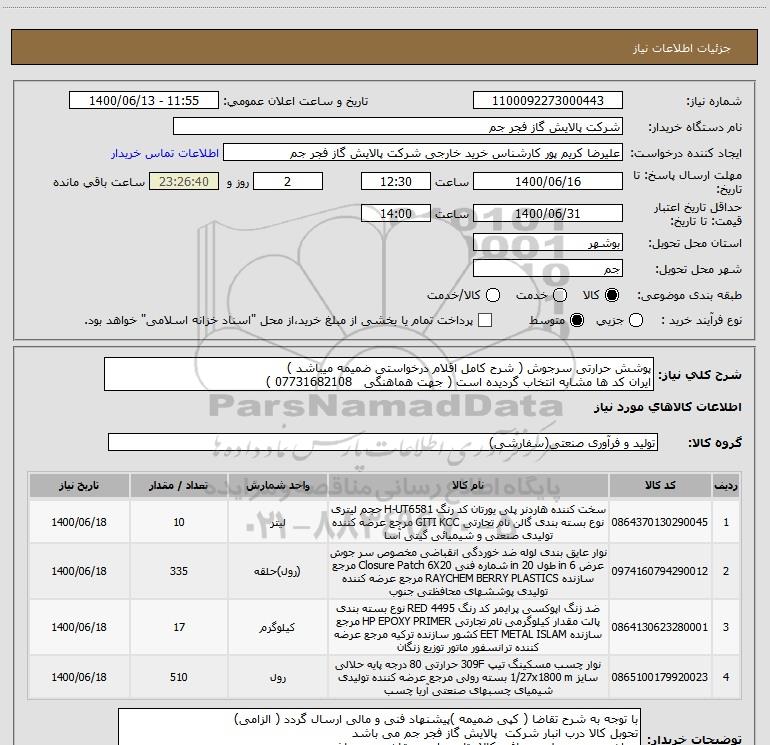Choose the متوسط purchase type radio
The image size is (770, 745).
(577, 321)
